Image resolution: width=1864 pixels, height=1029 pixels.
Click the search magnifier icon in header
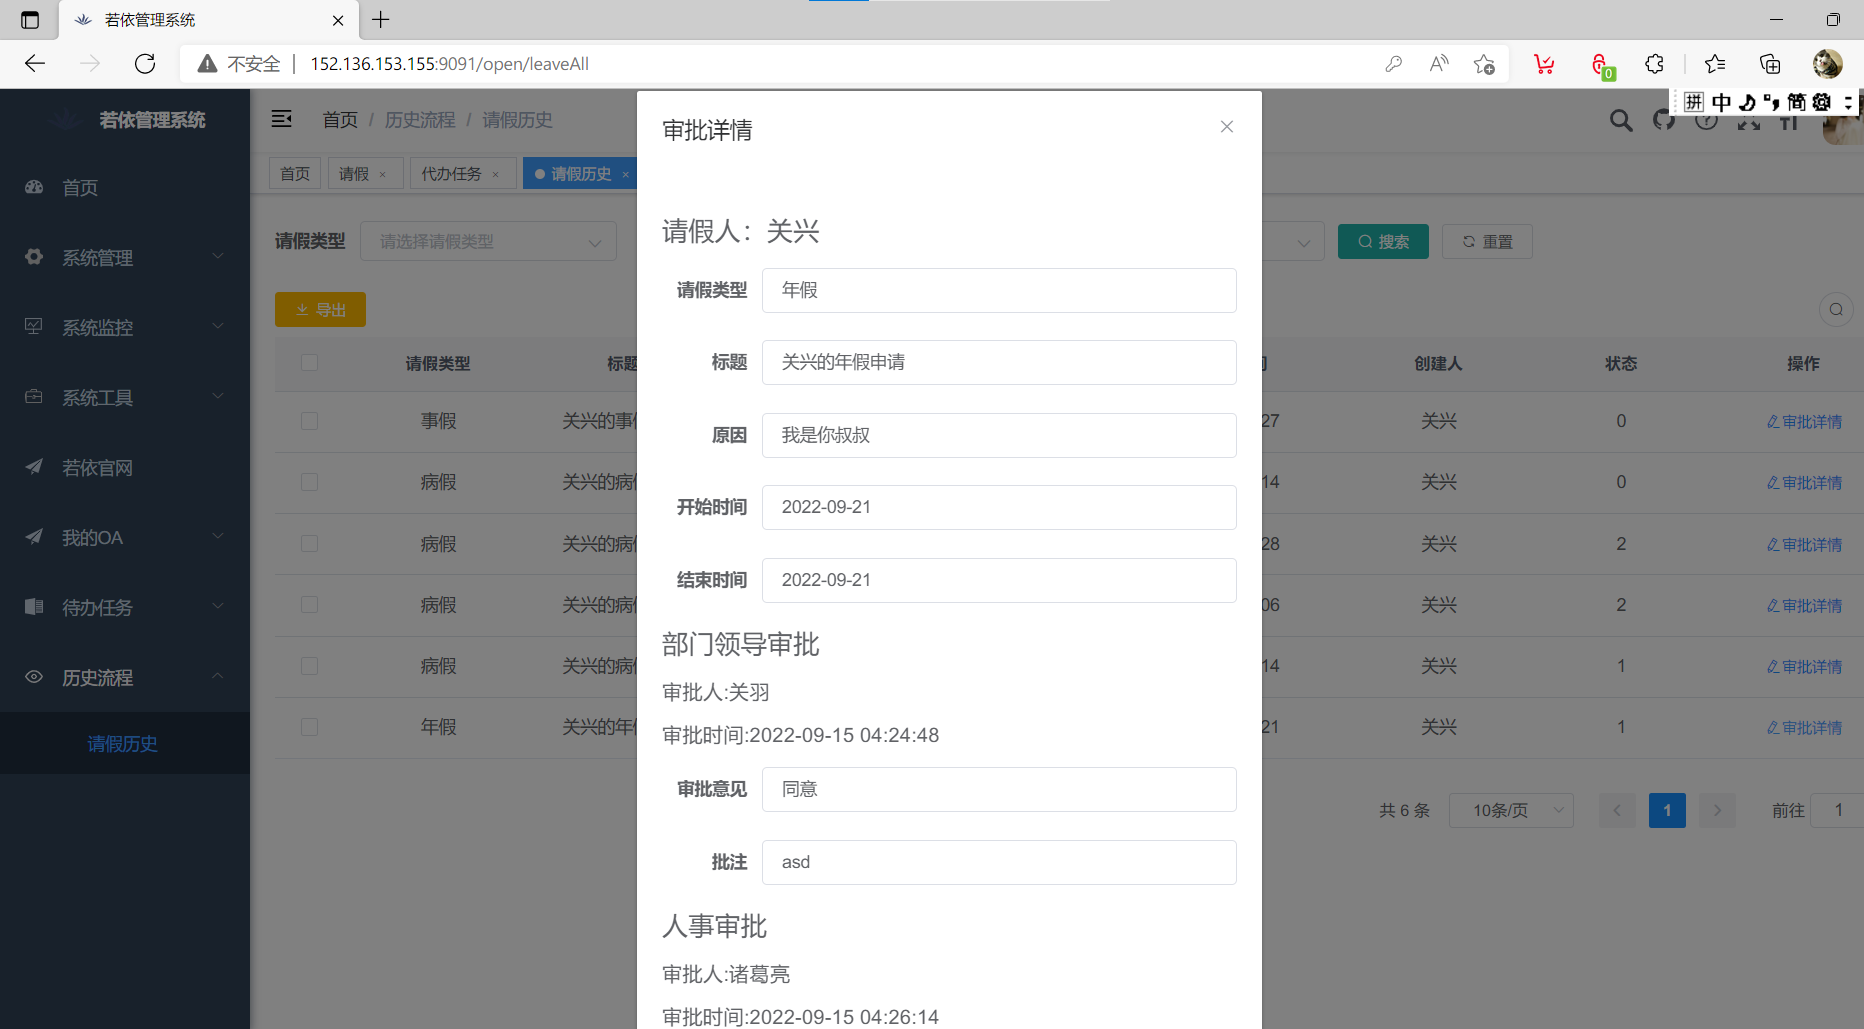pos(1620,121)
